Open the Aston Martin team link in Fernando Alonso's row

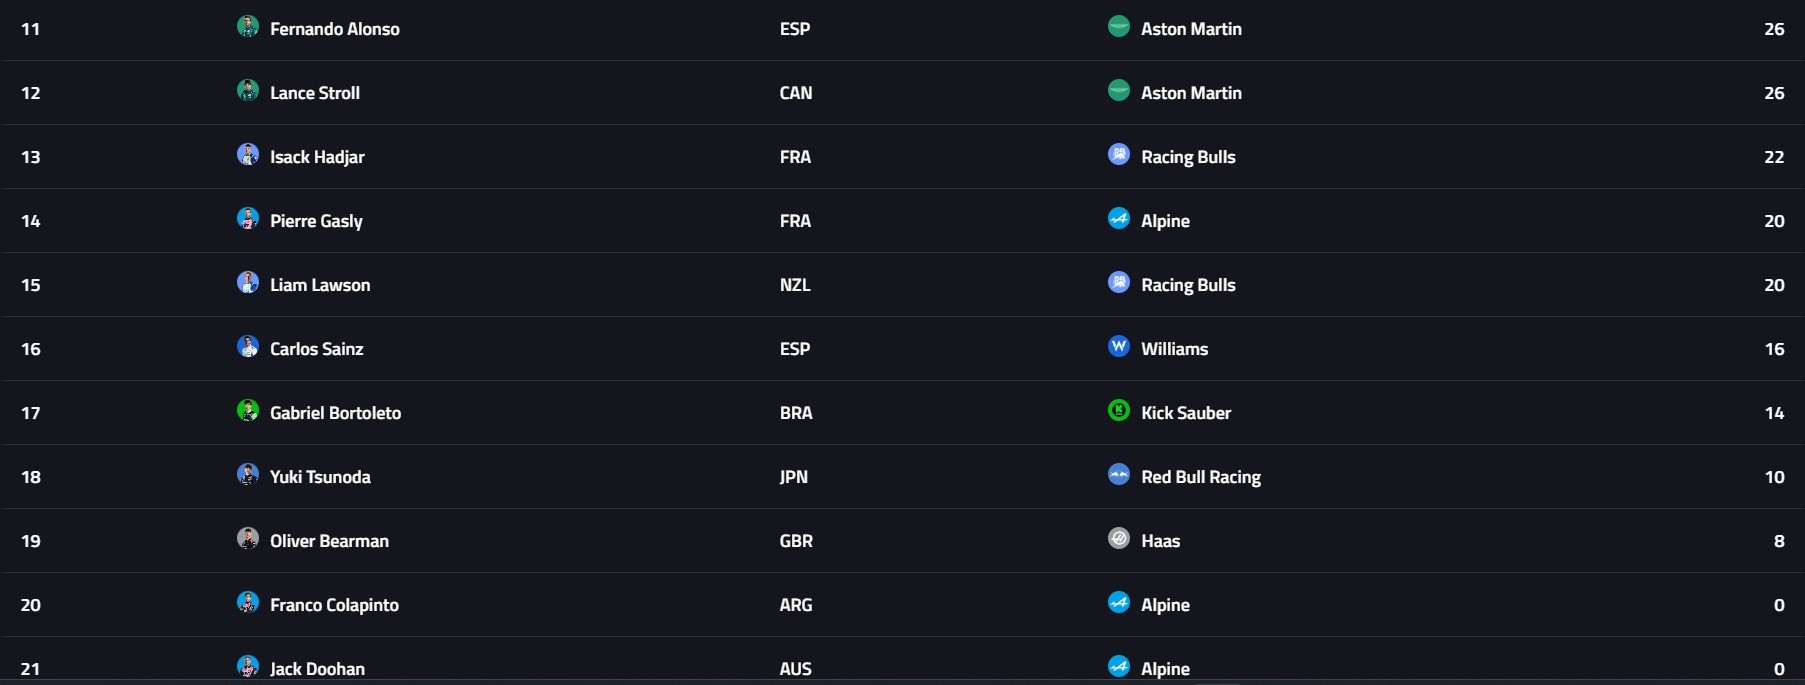(x=1191, y=29)
